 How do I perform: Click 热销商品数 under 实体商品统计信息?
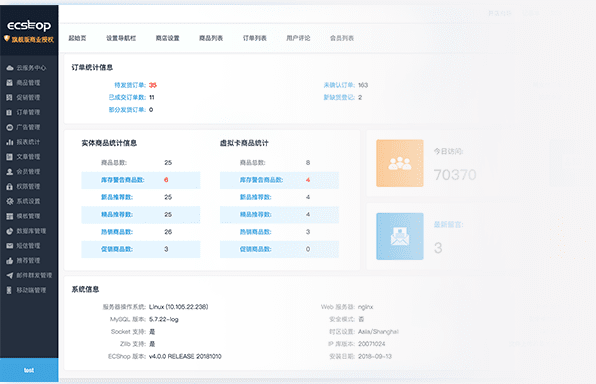pyautogui.click(x=117, y=232)
